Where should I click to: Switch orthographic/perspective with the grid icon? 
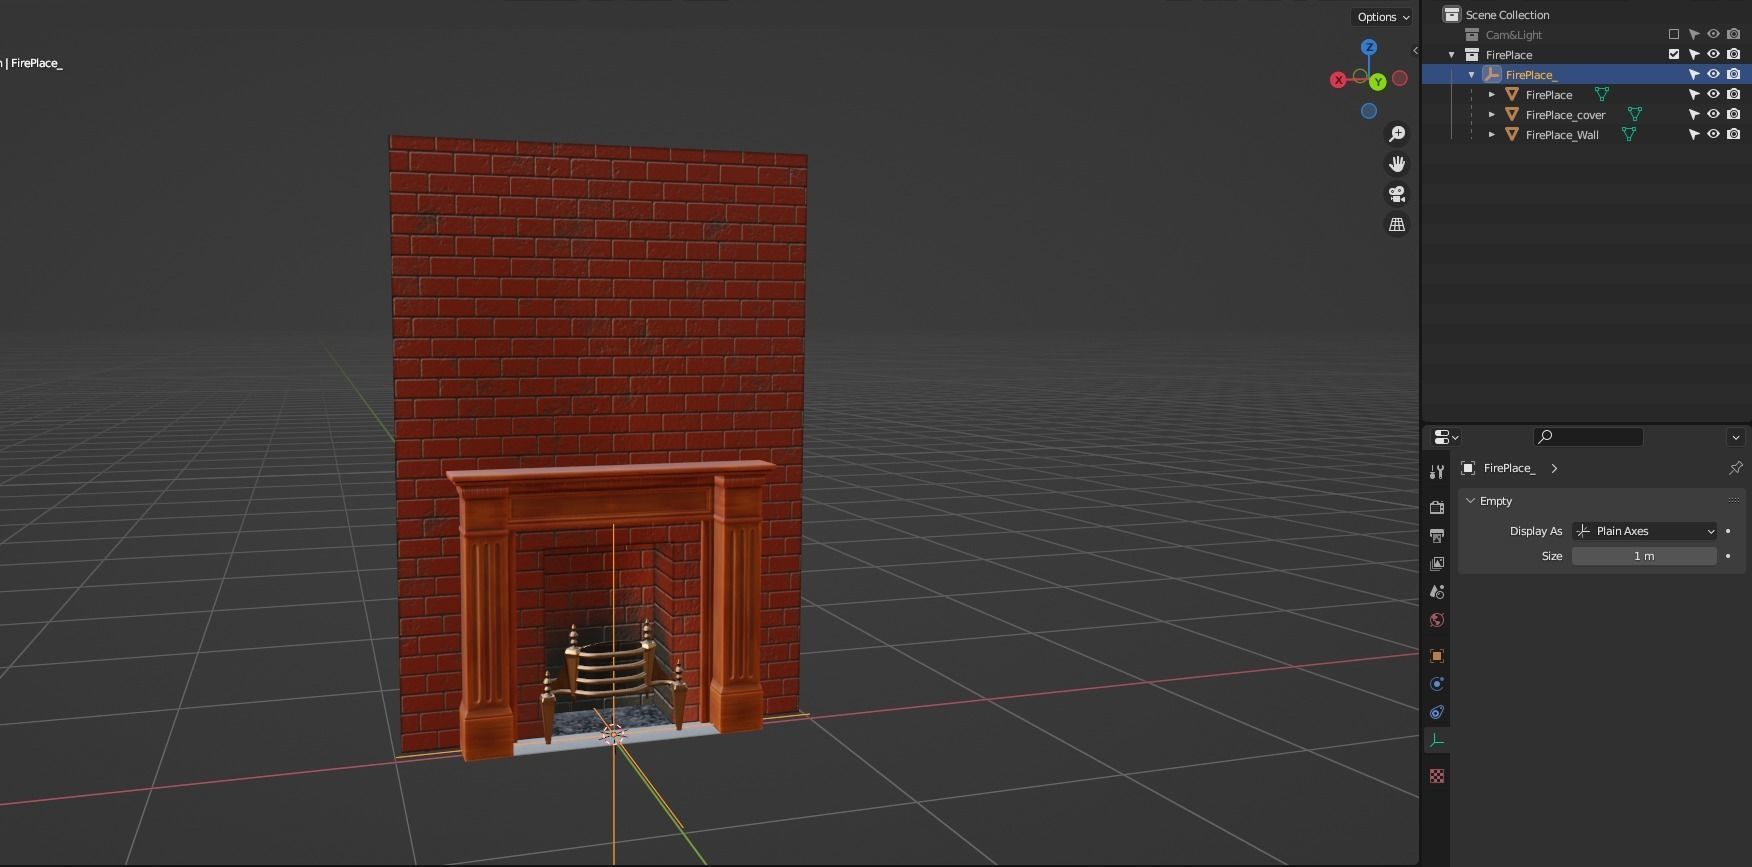click(x=1397, y=224)
